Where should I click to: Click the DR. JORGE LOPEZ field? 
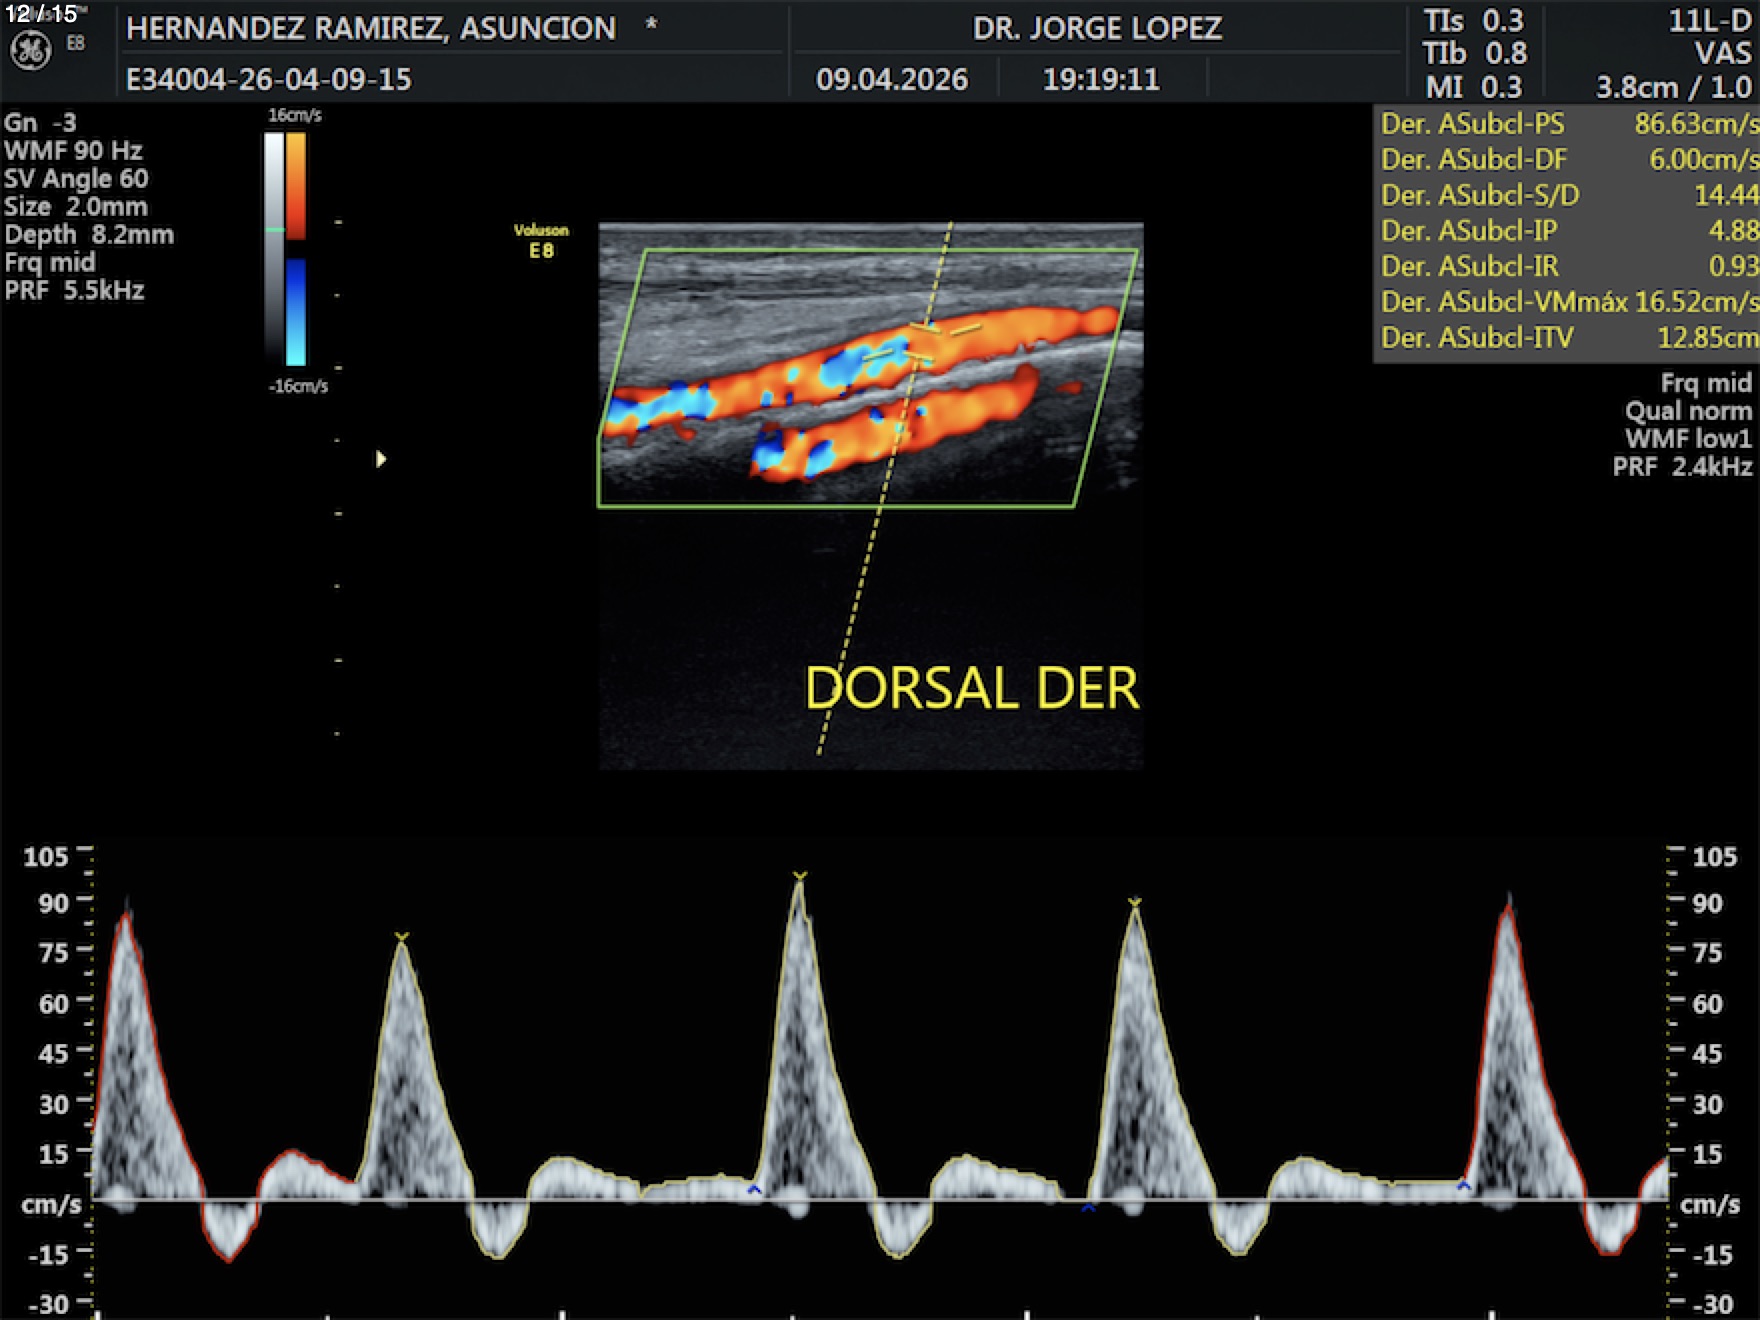coord(1097,28)
